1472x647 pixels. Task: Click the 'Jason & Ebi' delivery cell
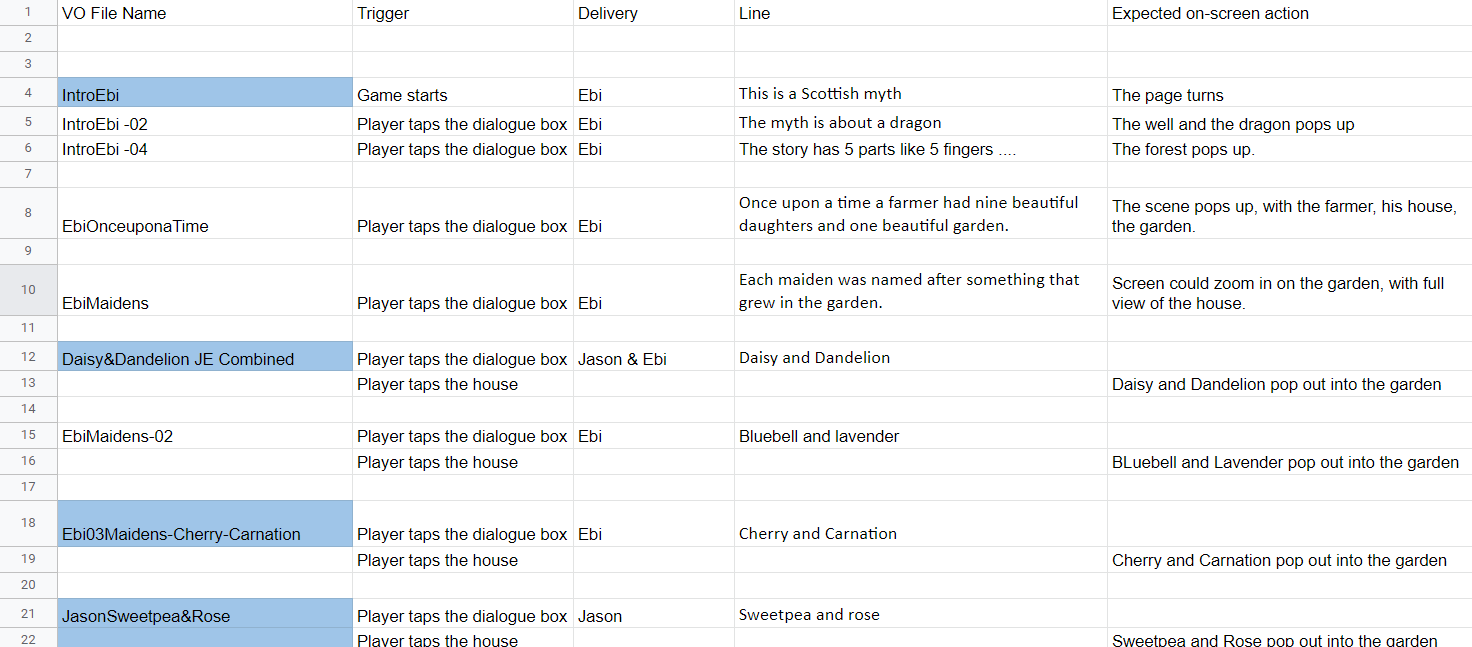point(654,356)
